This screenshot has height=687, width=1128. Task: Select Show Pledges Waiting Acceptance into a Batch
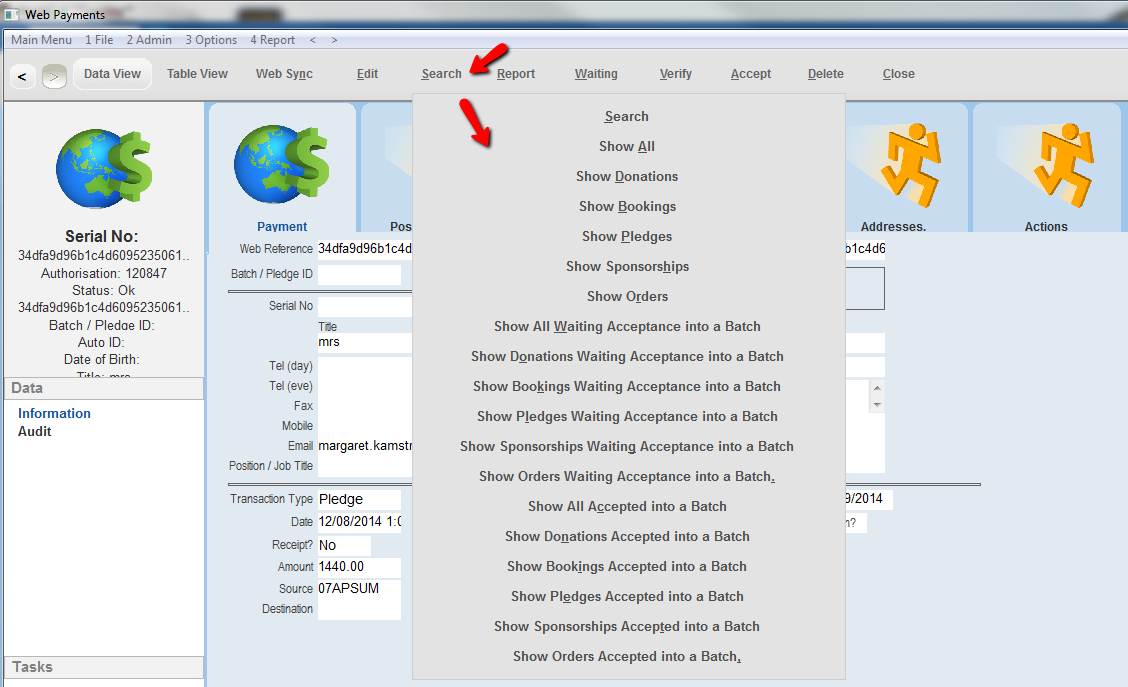point(627,417)
